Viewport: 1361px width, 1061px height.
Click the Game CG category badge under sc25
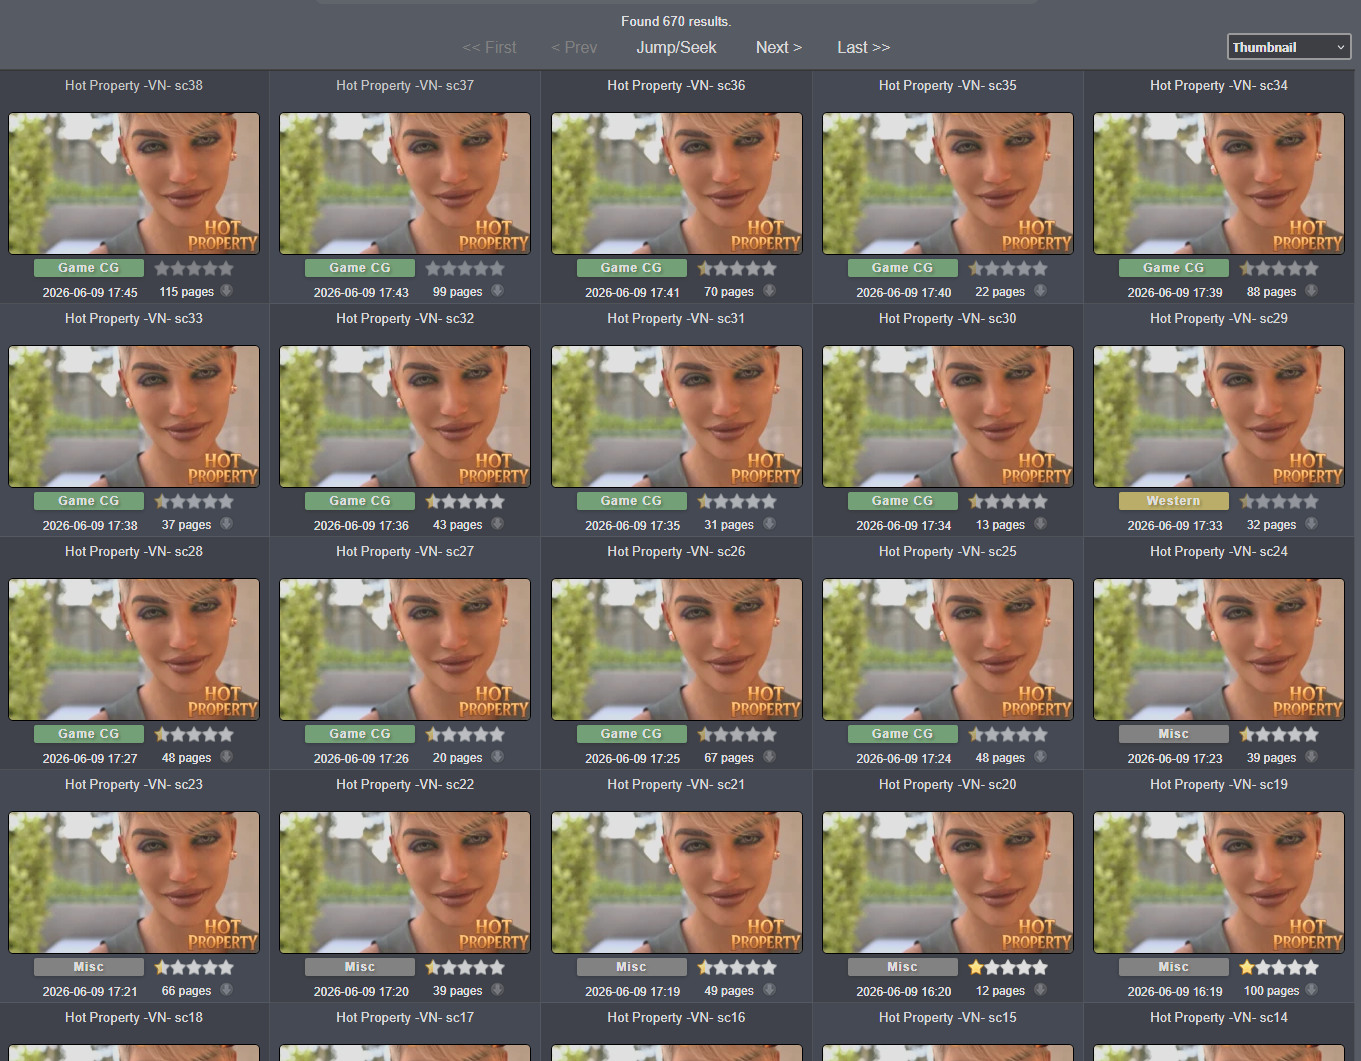[x=902, y=734]
